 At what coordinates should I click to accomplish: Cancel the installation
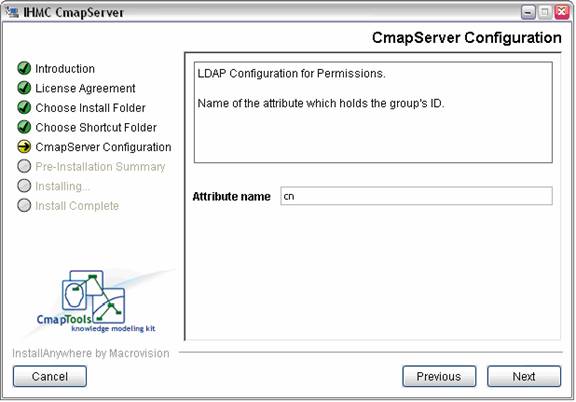[50, 376]
